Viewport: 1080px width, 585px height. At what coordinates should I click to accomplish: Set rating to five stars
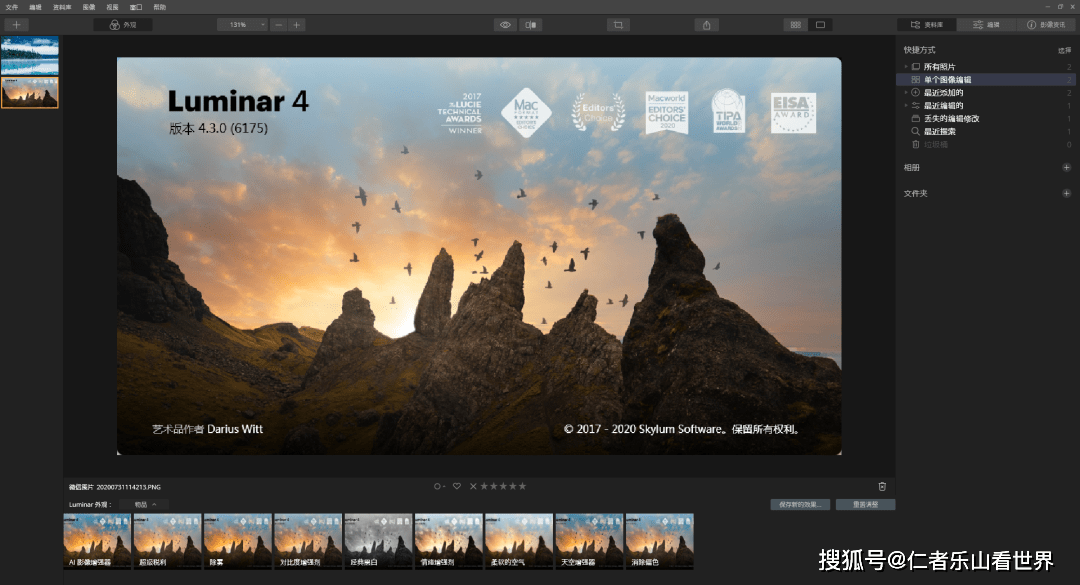[x=522, y=486]
